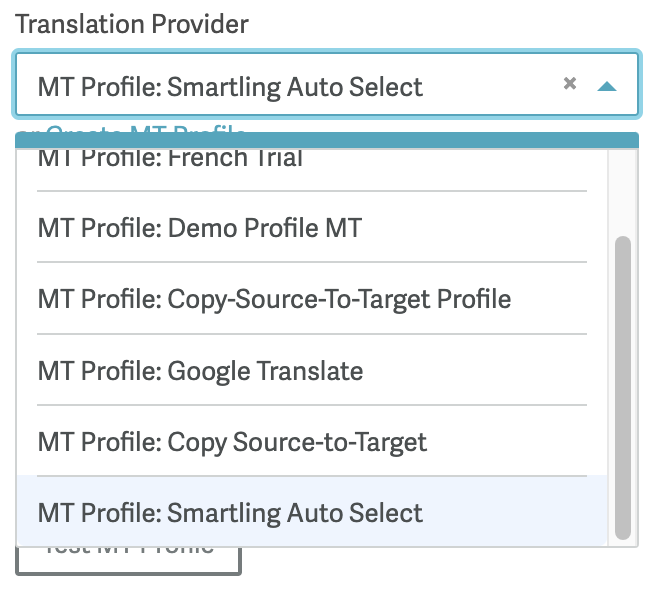Click the dropdown list scrollbar thumb
664x594 pixels.
[622, 388]
